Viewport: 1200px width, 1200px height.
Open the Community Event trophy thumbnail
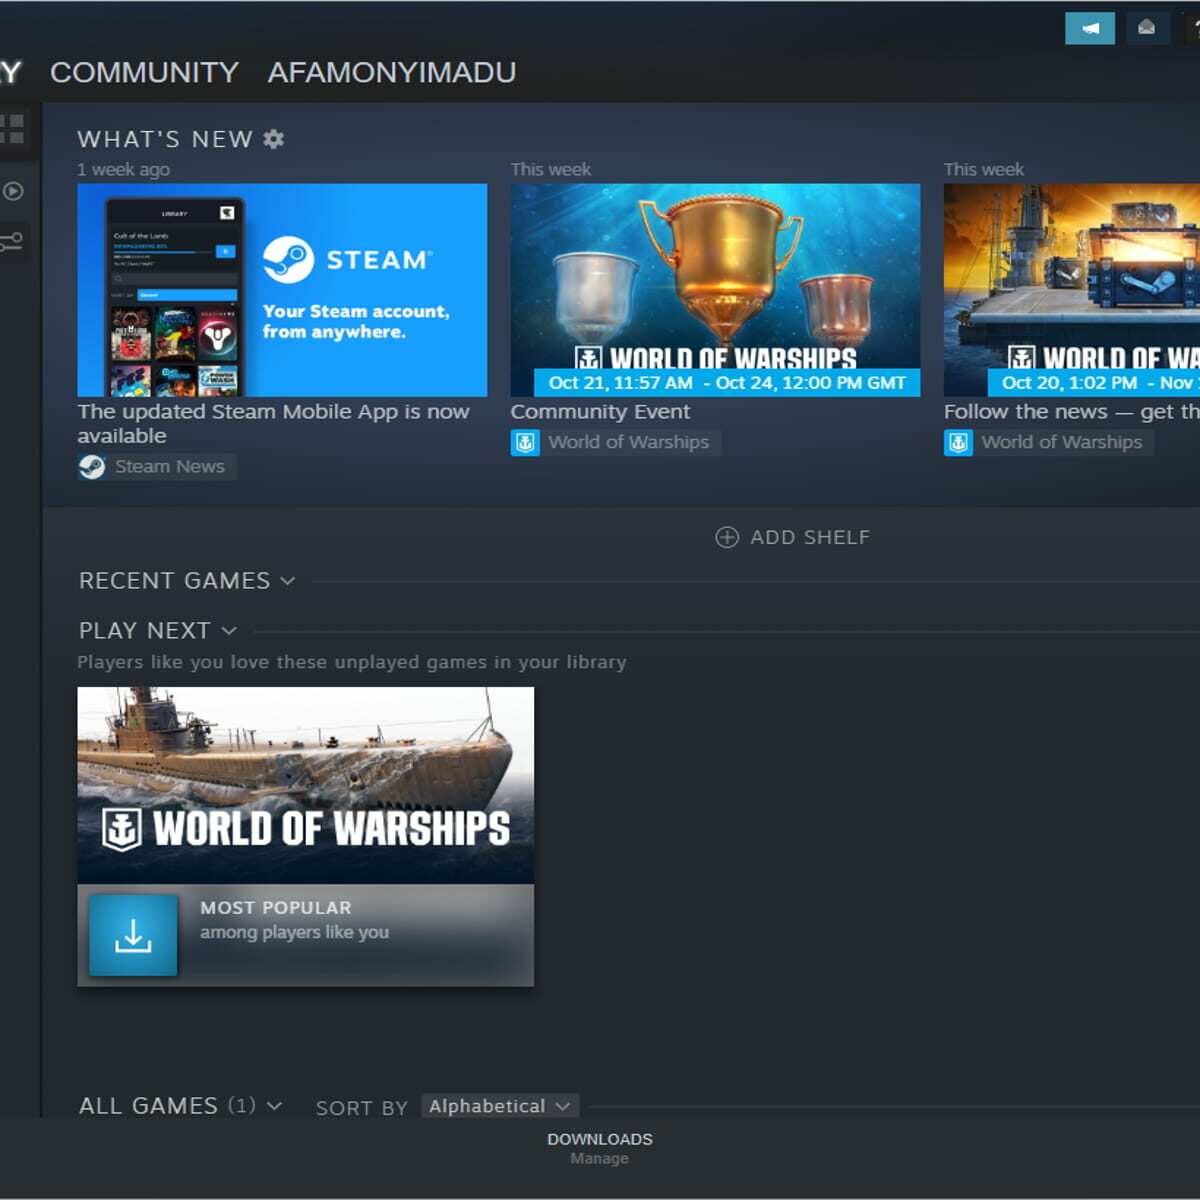715,290
